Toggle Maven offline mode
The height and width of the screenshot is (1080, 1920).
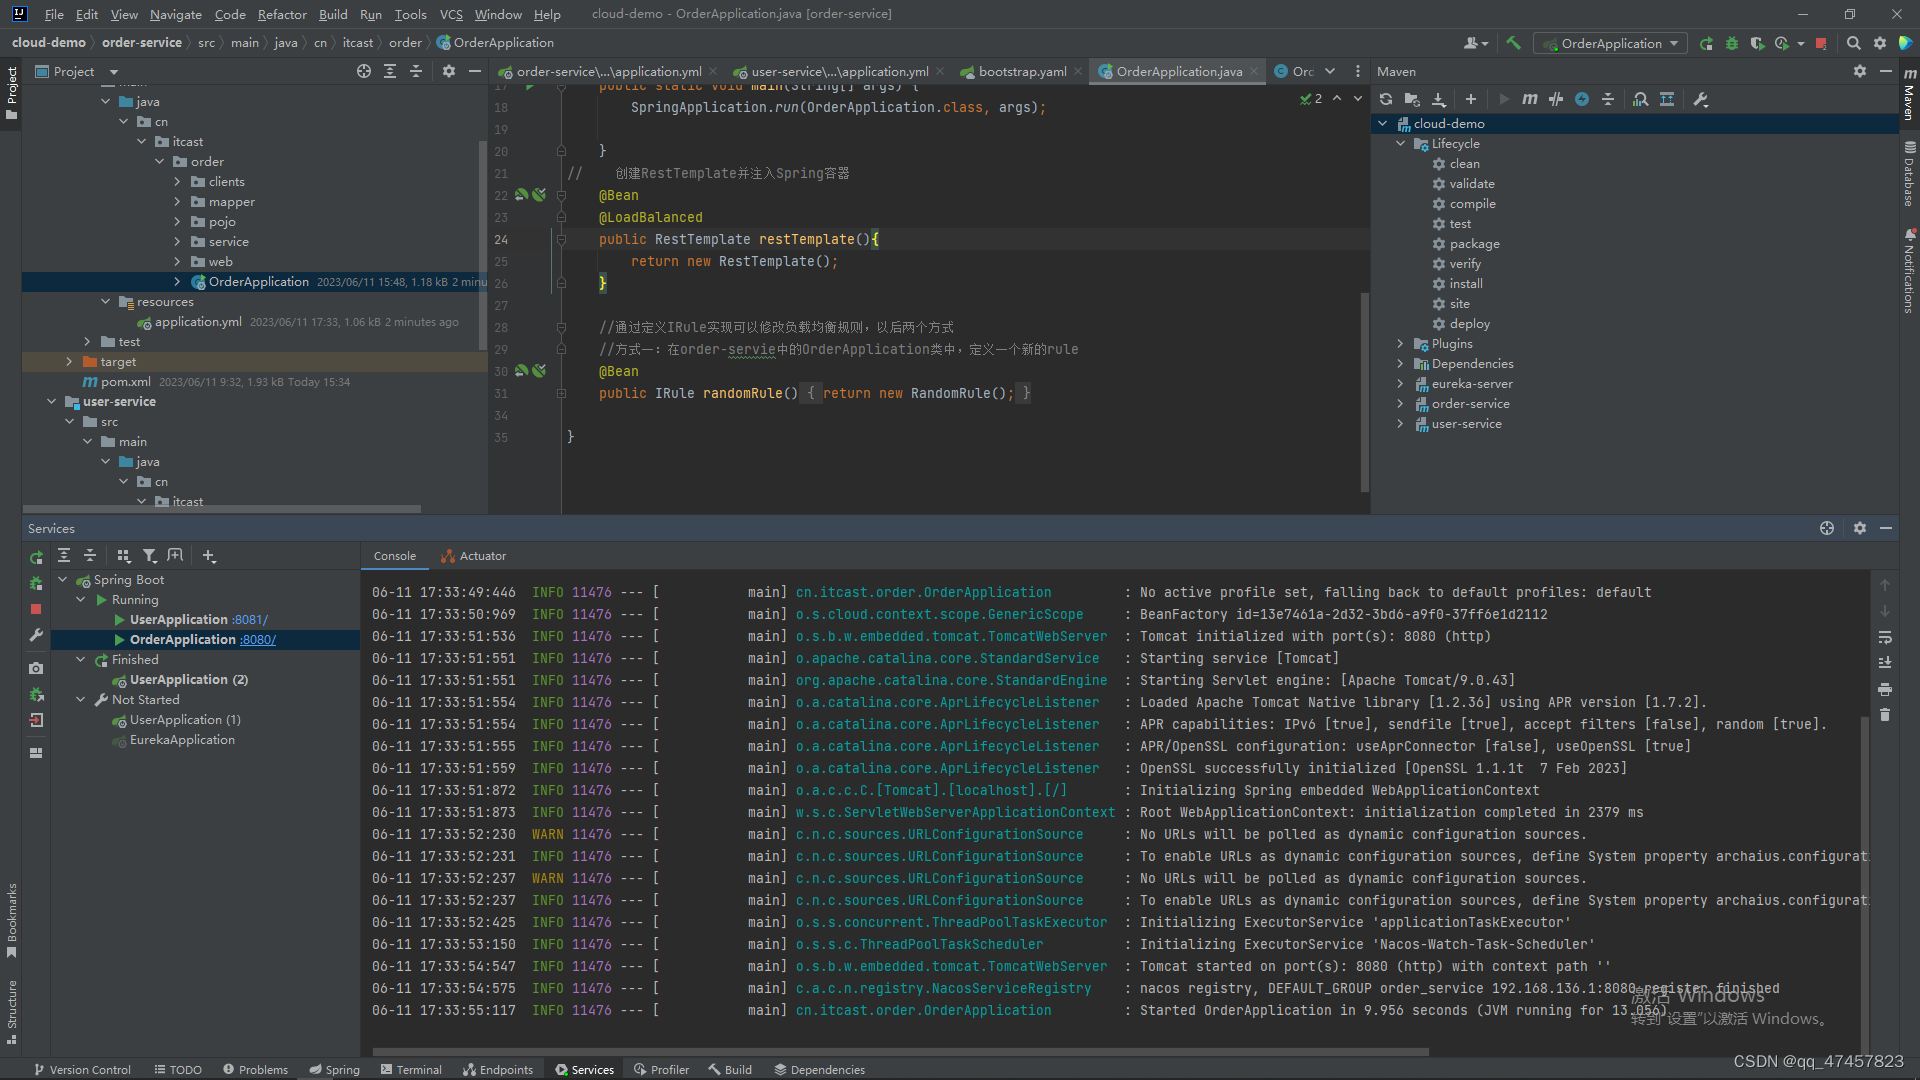[x=1555, y=99]
